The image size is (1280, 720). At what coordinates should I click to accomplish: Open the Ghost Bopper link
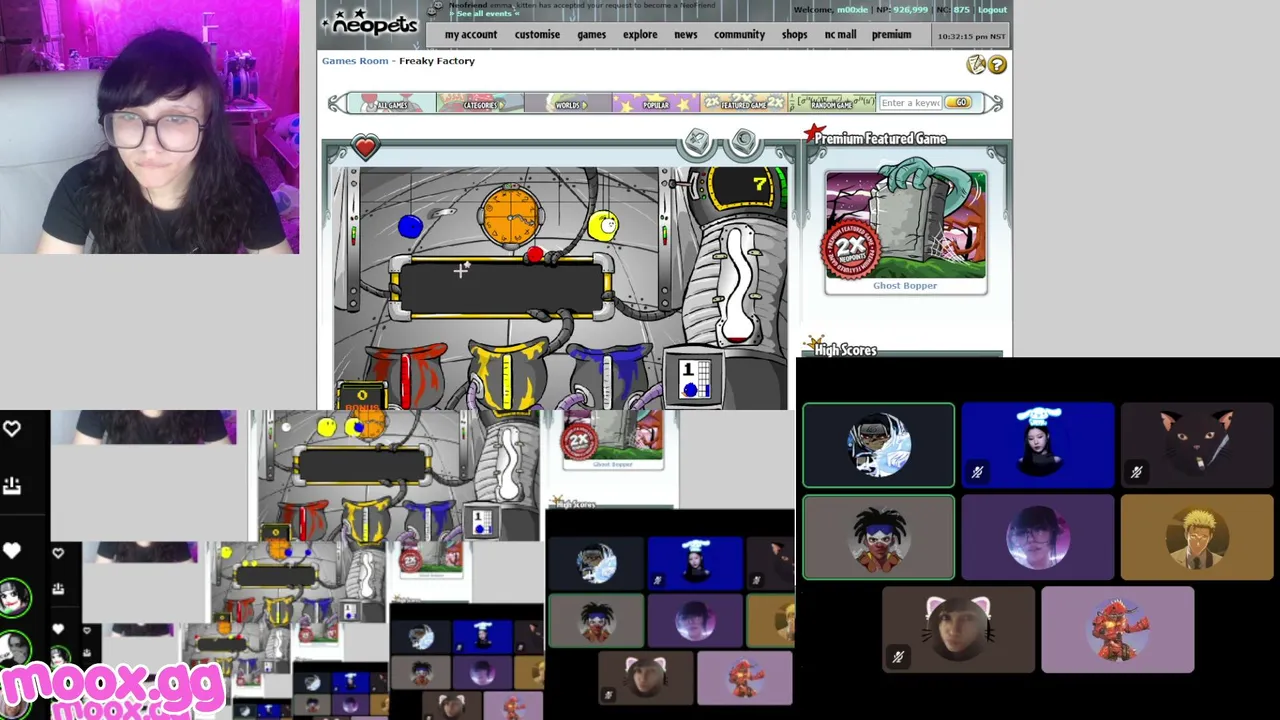tap(905, 286)
